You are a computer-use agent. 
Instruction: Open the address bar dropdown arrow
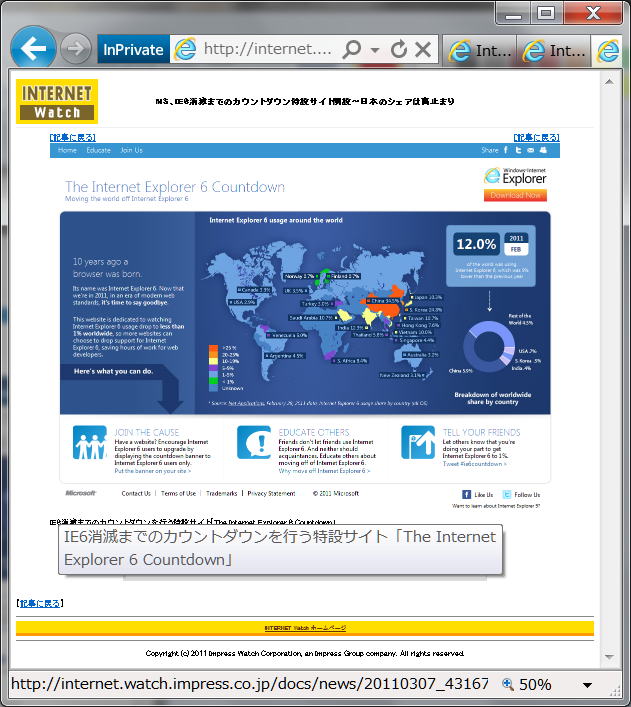(374, 50)
